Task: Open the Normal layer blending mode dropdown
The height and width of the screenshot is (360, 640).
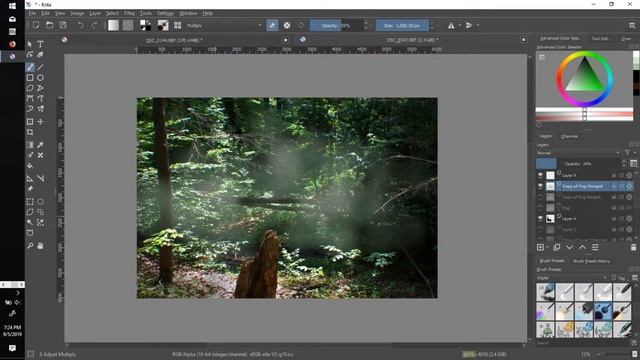Action: tap(578, 153)
